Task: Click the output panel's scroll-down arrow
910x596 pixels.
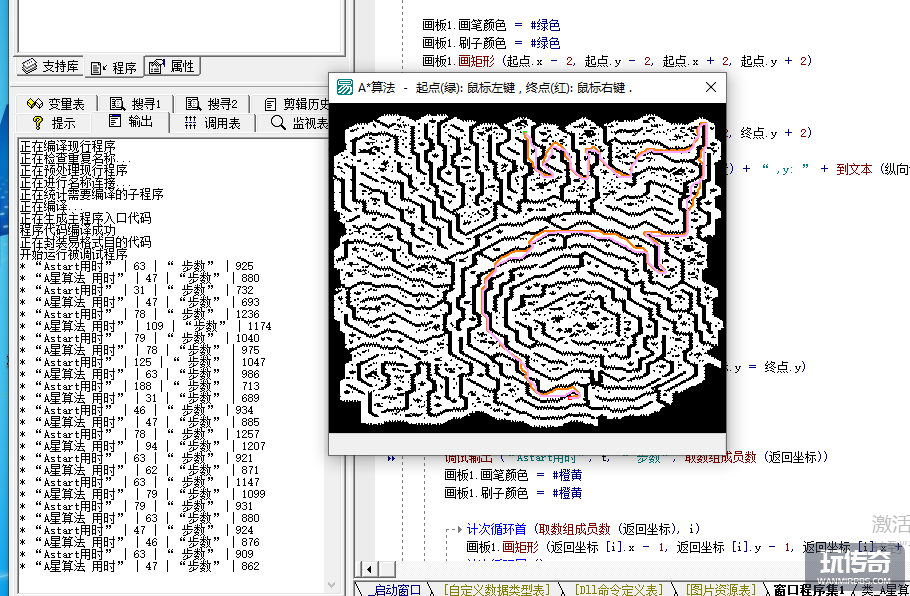Action: coord(331,584)
